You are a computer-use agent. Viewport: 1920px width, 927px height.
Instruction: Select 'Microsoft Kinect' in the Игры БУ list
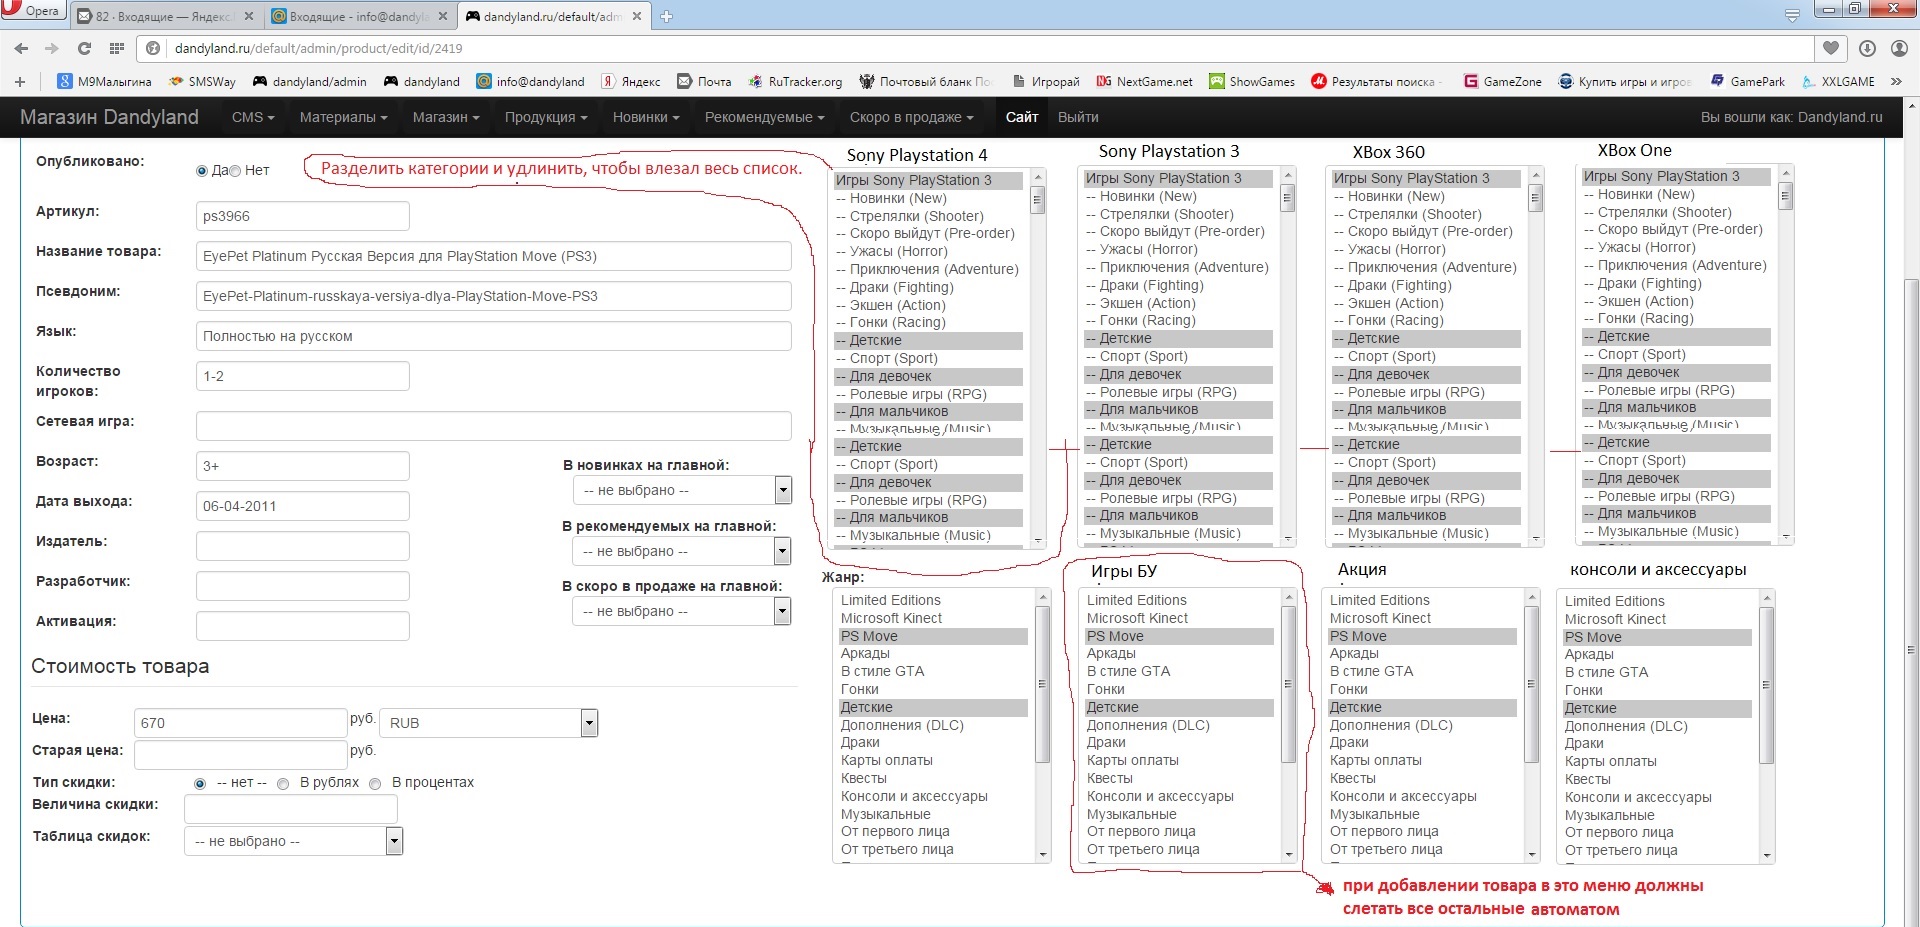tap(1179, 618)
